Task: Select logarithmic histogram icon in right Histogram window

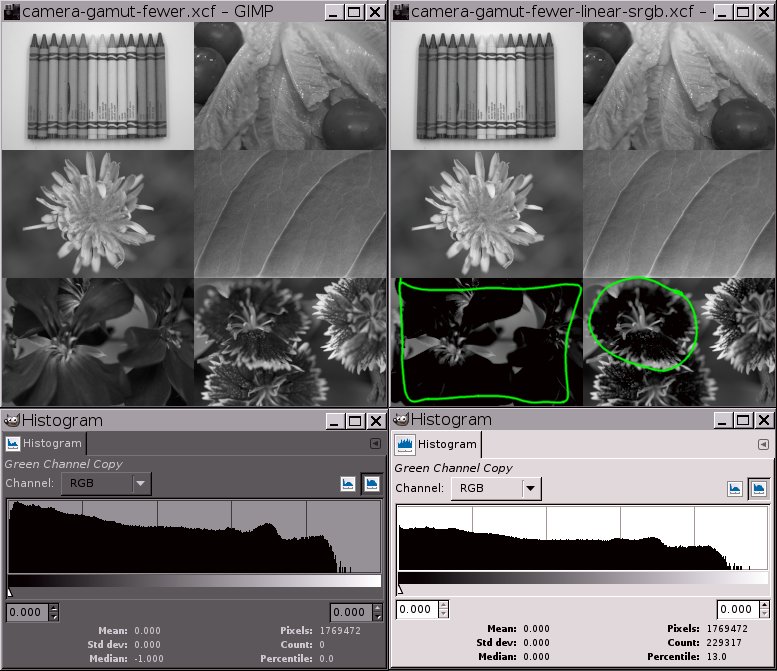Action: [x=759, y=489]
